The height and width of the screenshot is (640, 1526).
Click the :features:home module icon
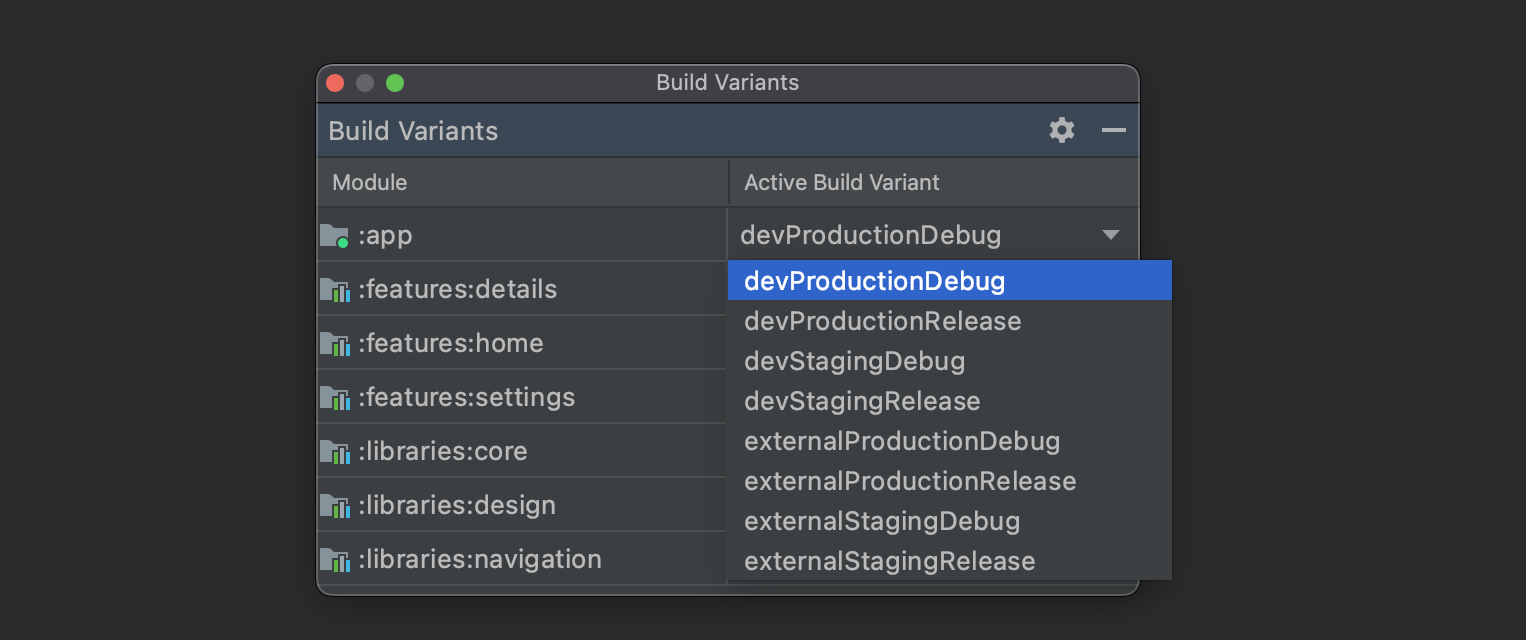click(x=334, y=344)
